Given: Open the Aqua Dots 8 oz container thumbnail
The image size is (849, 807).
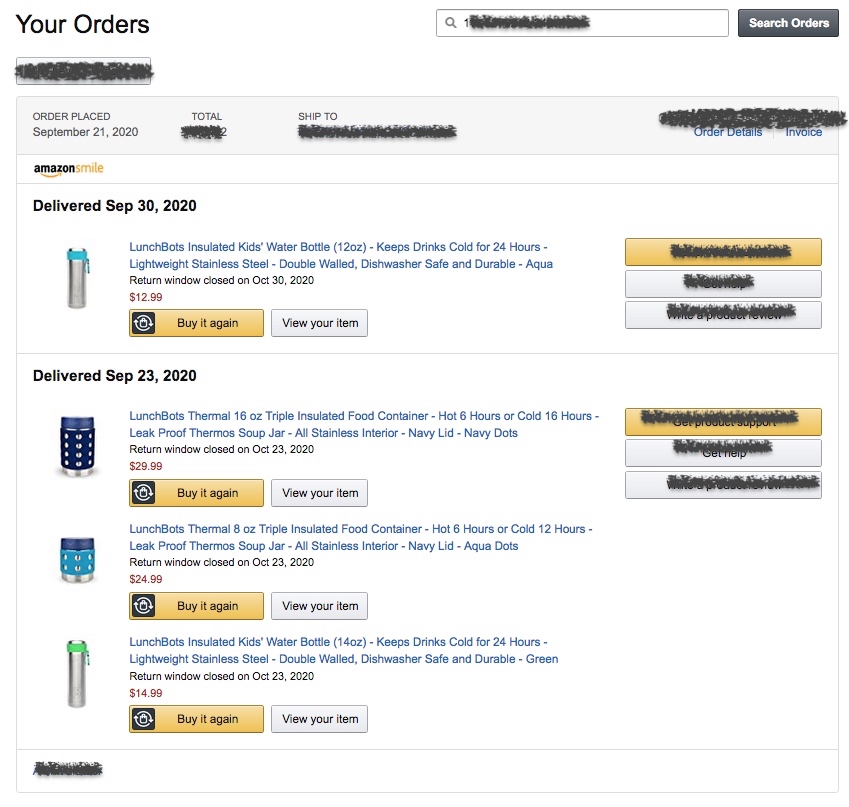Looking at the screenshot, I should [78, 559].
